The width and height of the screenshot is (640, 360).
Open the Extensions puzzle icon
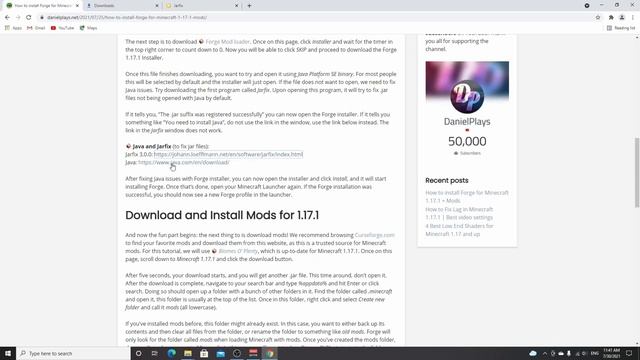pyautogui.click(x=611, y=18)
